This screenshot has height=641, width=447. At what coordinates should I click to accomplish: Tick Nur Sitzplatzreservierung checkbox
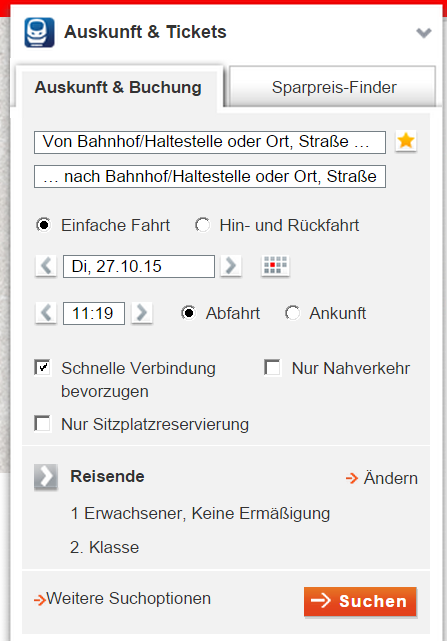[43, 424]
